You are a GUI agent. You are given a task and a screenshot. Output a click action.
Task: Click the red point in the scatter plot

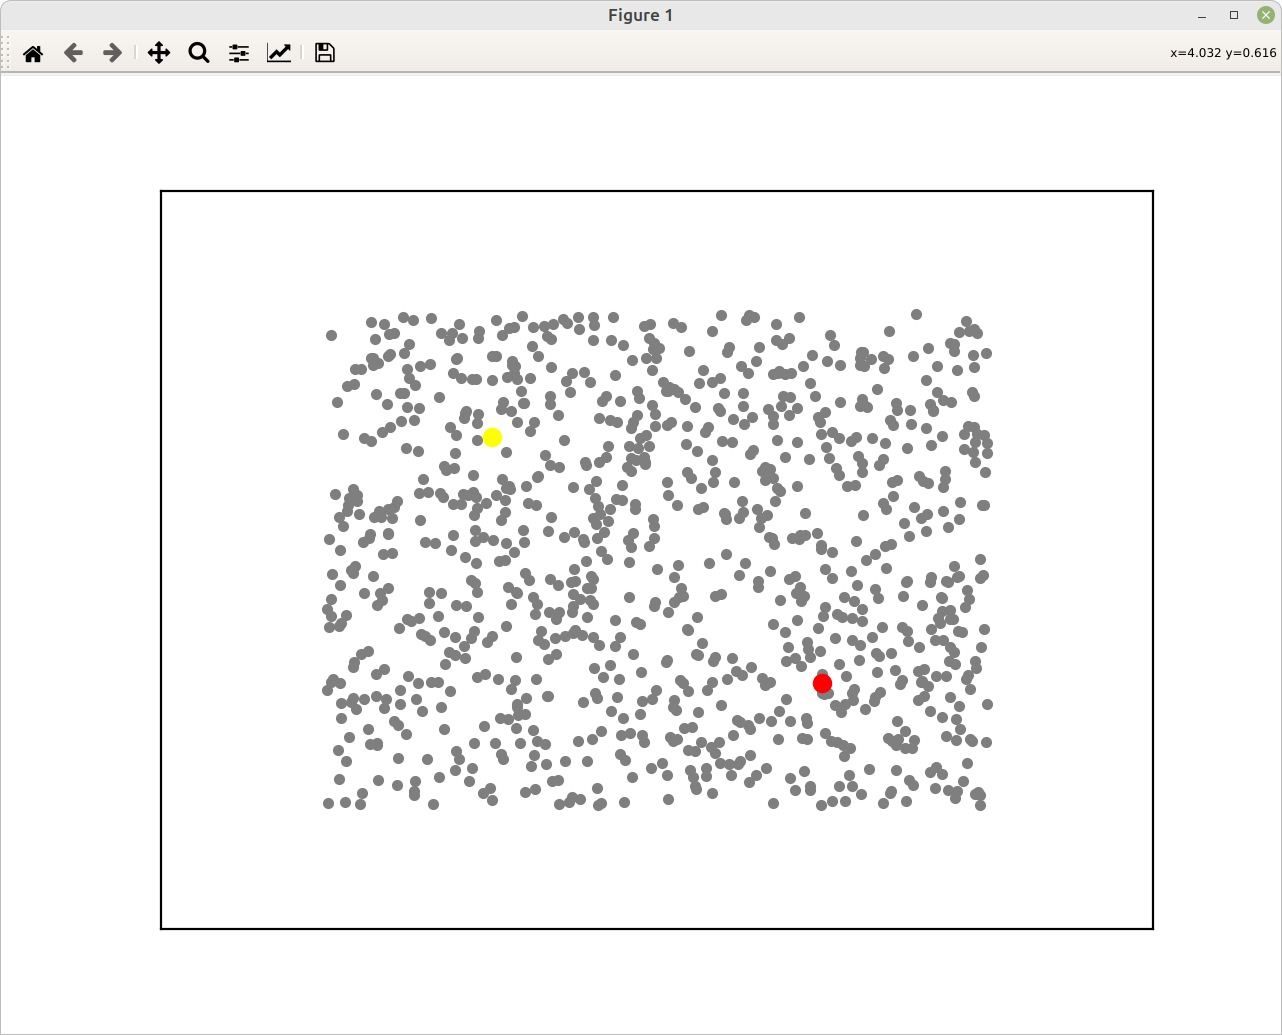tap(822, 683)
